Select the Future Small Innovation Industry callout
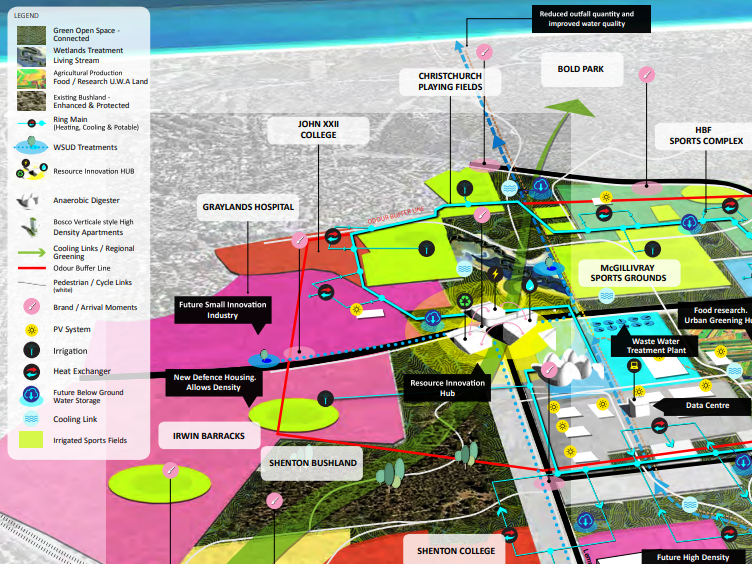752x564 pixels. pyautogui.click(x=223, y=310)
